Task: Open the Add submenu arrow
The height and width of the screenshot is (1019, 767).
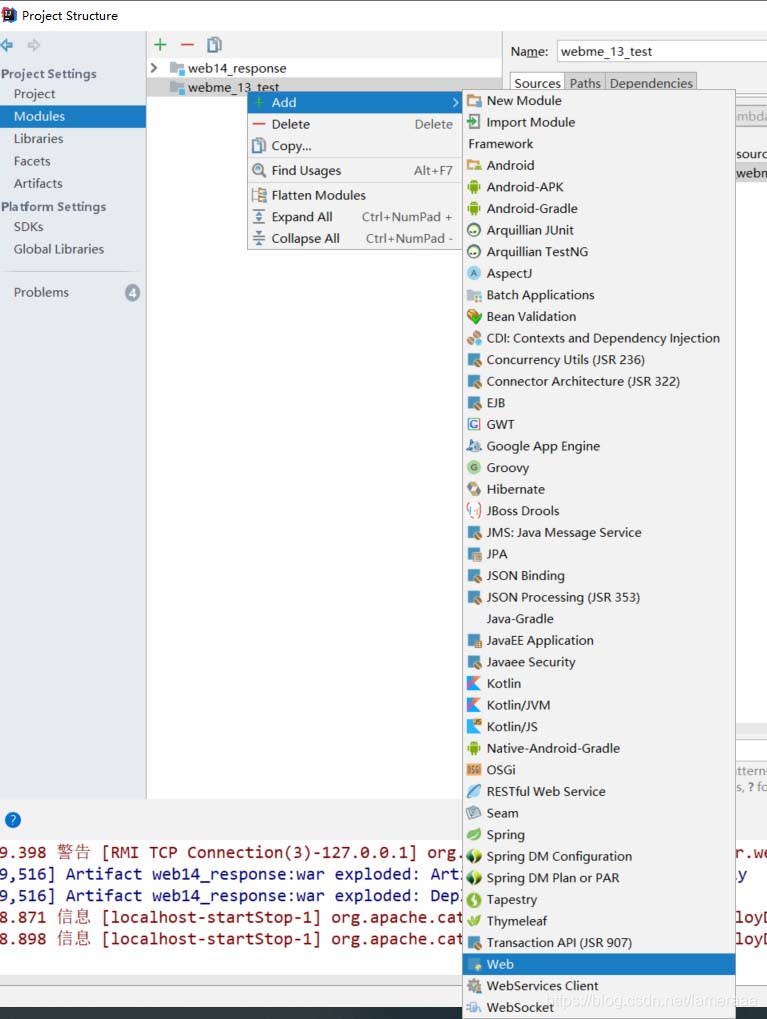Action: (x=455, y=103)
